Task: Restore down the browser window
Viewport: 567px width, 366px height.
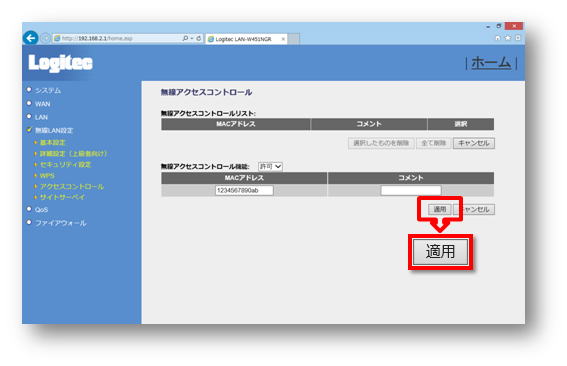Action: click(x=499, y=26)
